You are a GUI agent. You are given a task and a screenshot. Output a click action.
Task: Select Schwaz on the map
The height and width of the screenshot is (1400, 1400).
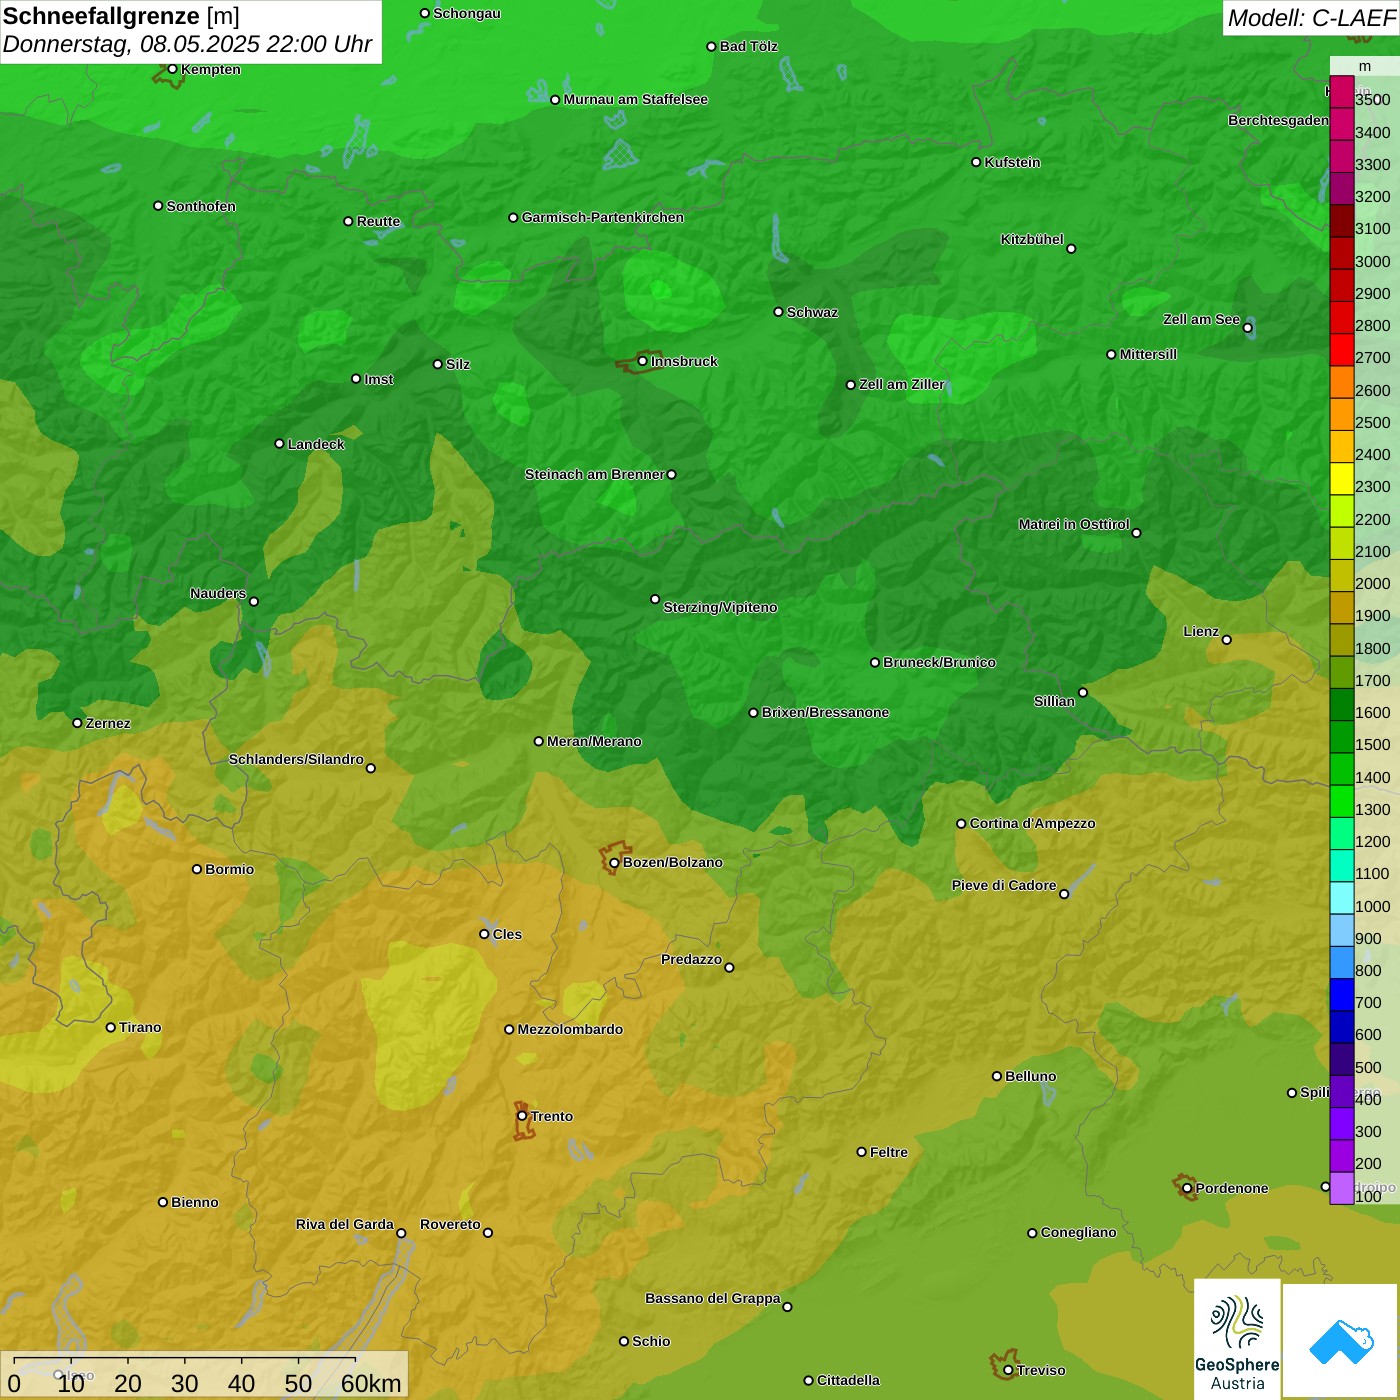point(812,312)
